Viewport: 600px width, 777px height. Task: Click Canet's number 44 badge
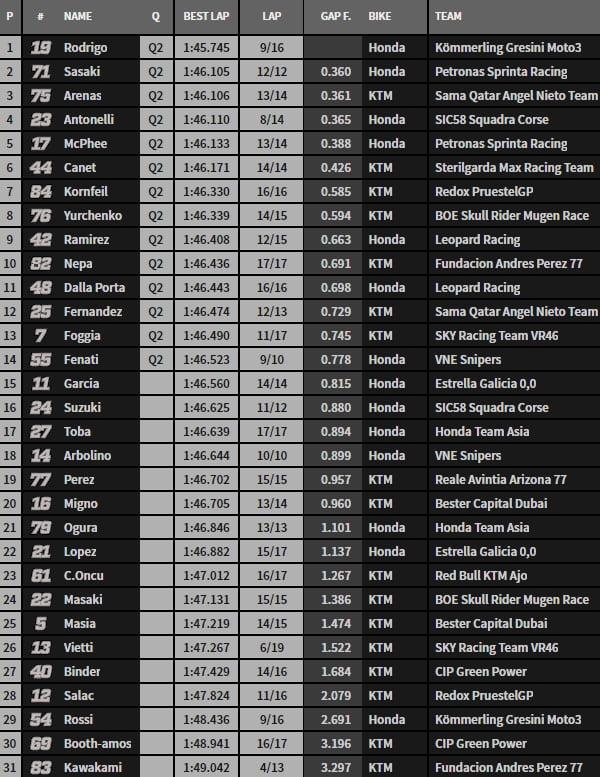tap(40, 168)
